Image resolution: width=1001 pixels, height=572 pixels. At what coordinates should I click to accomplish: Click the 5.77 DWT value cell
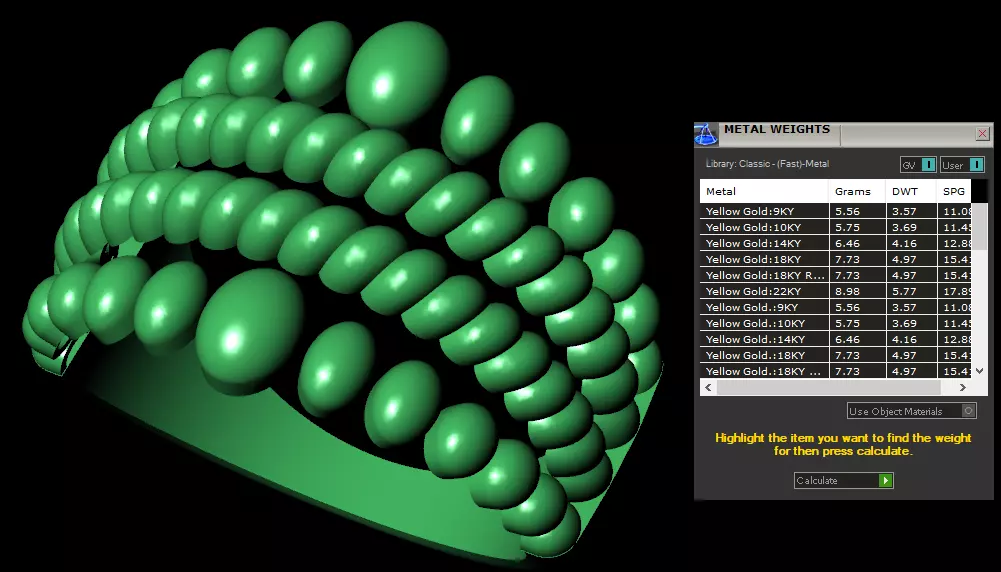911,291
